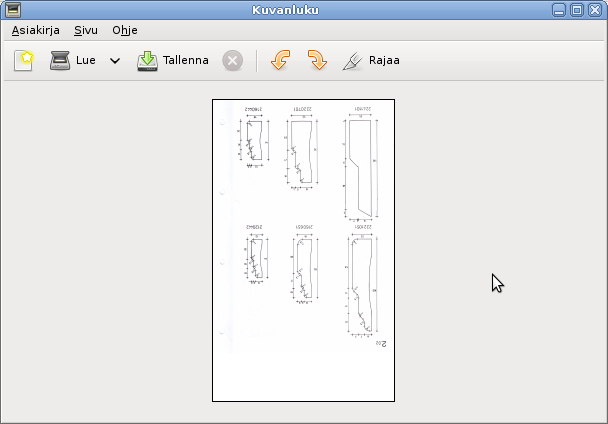This screenshot has width=608, height=424.
Task: Click the crop tool icon
Action: coord(352,60)
